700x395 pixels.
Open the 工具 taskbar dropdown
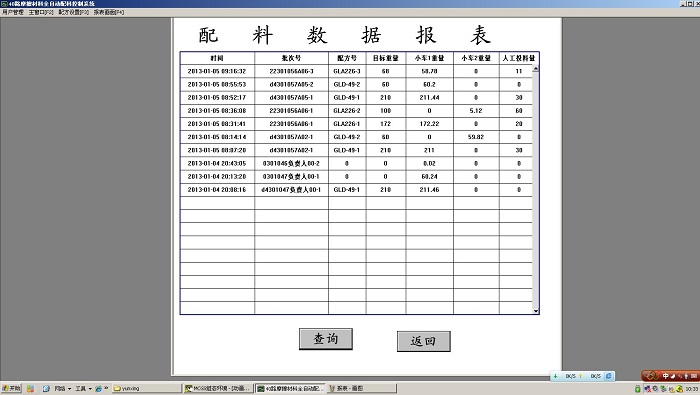pyautogui.click(x=83, y=388)
